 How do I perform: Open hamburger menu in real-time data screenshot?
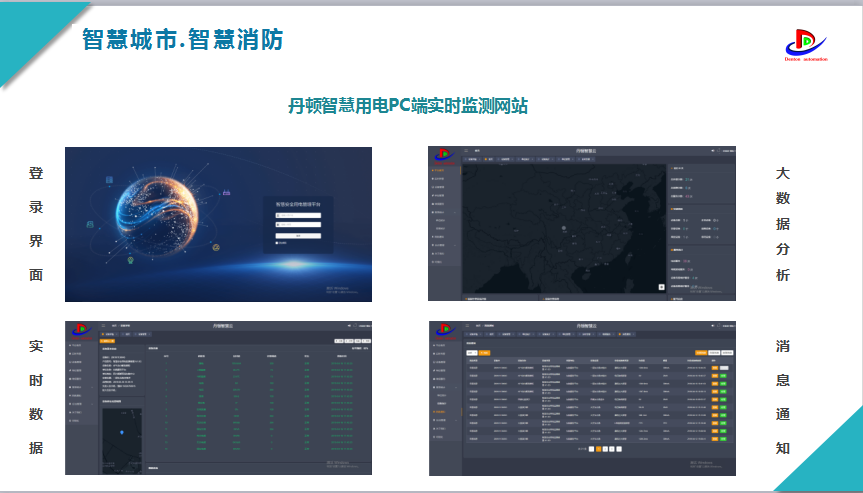[103, 325]
